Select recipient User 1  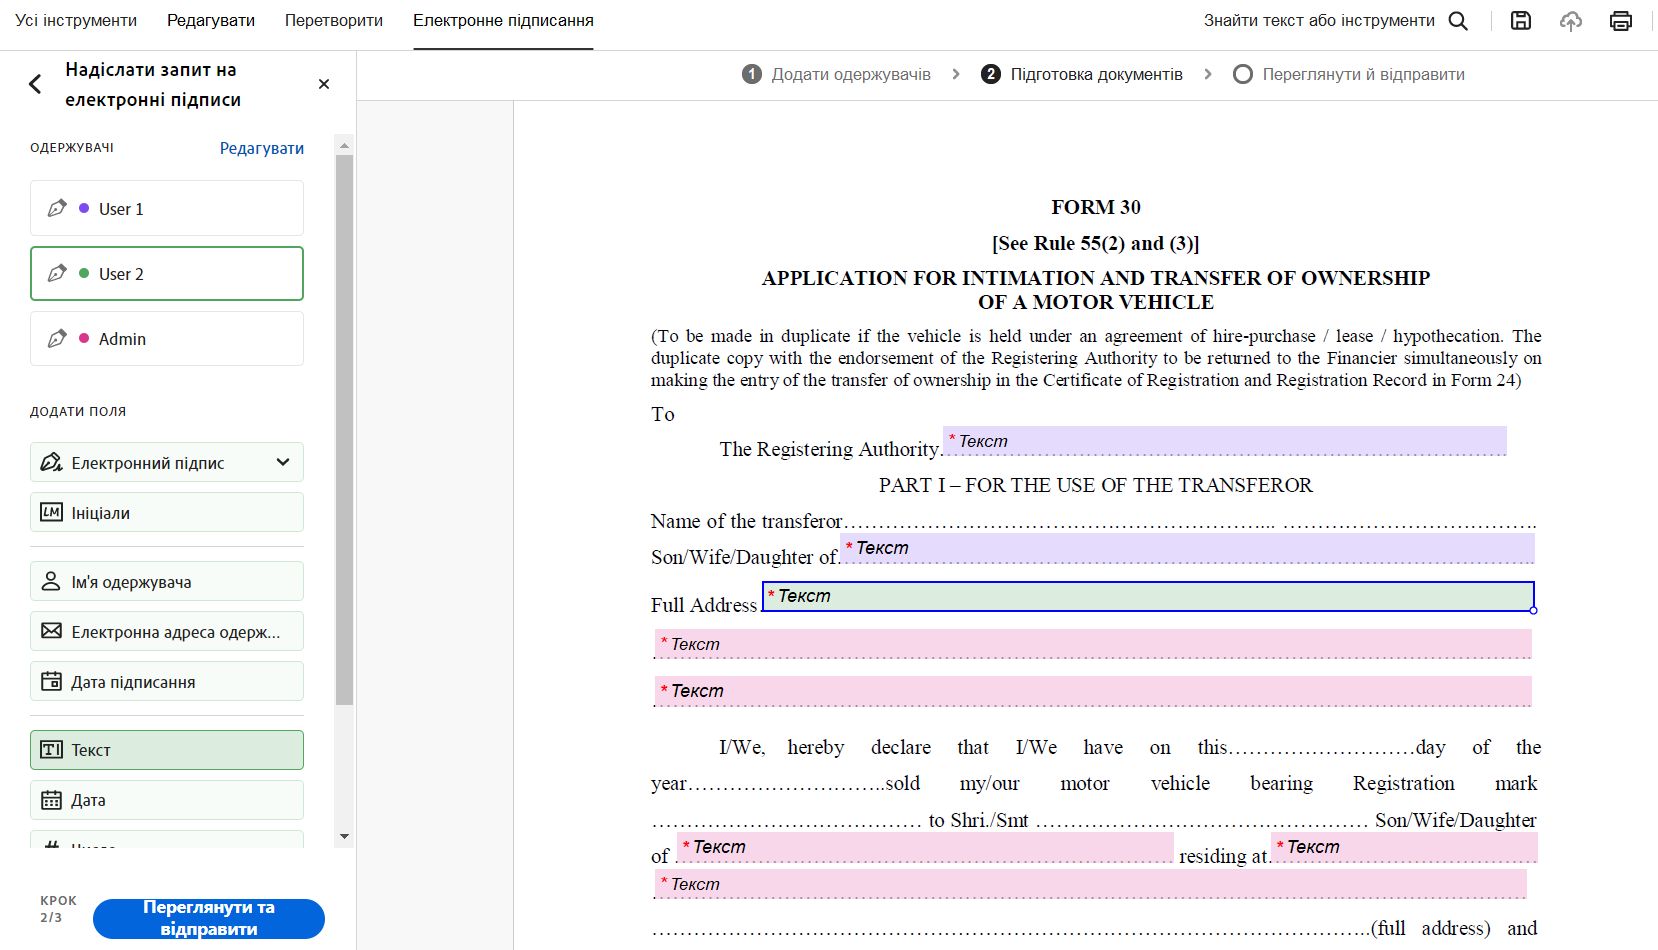[x=167, y=208]
